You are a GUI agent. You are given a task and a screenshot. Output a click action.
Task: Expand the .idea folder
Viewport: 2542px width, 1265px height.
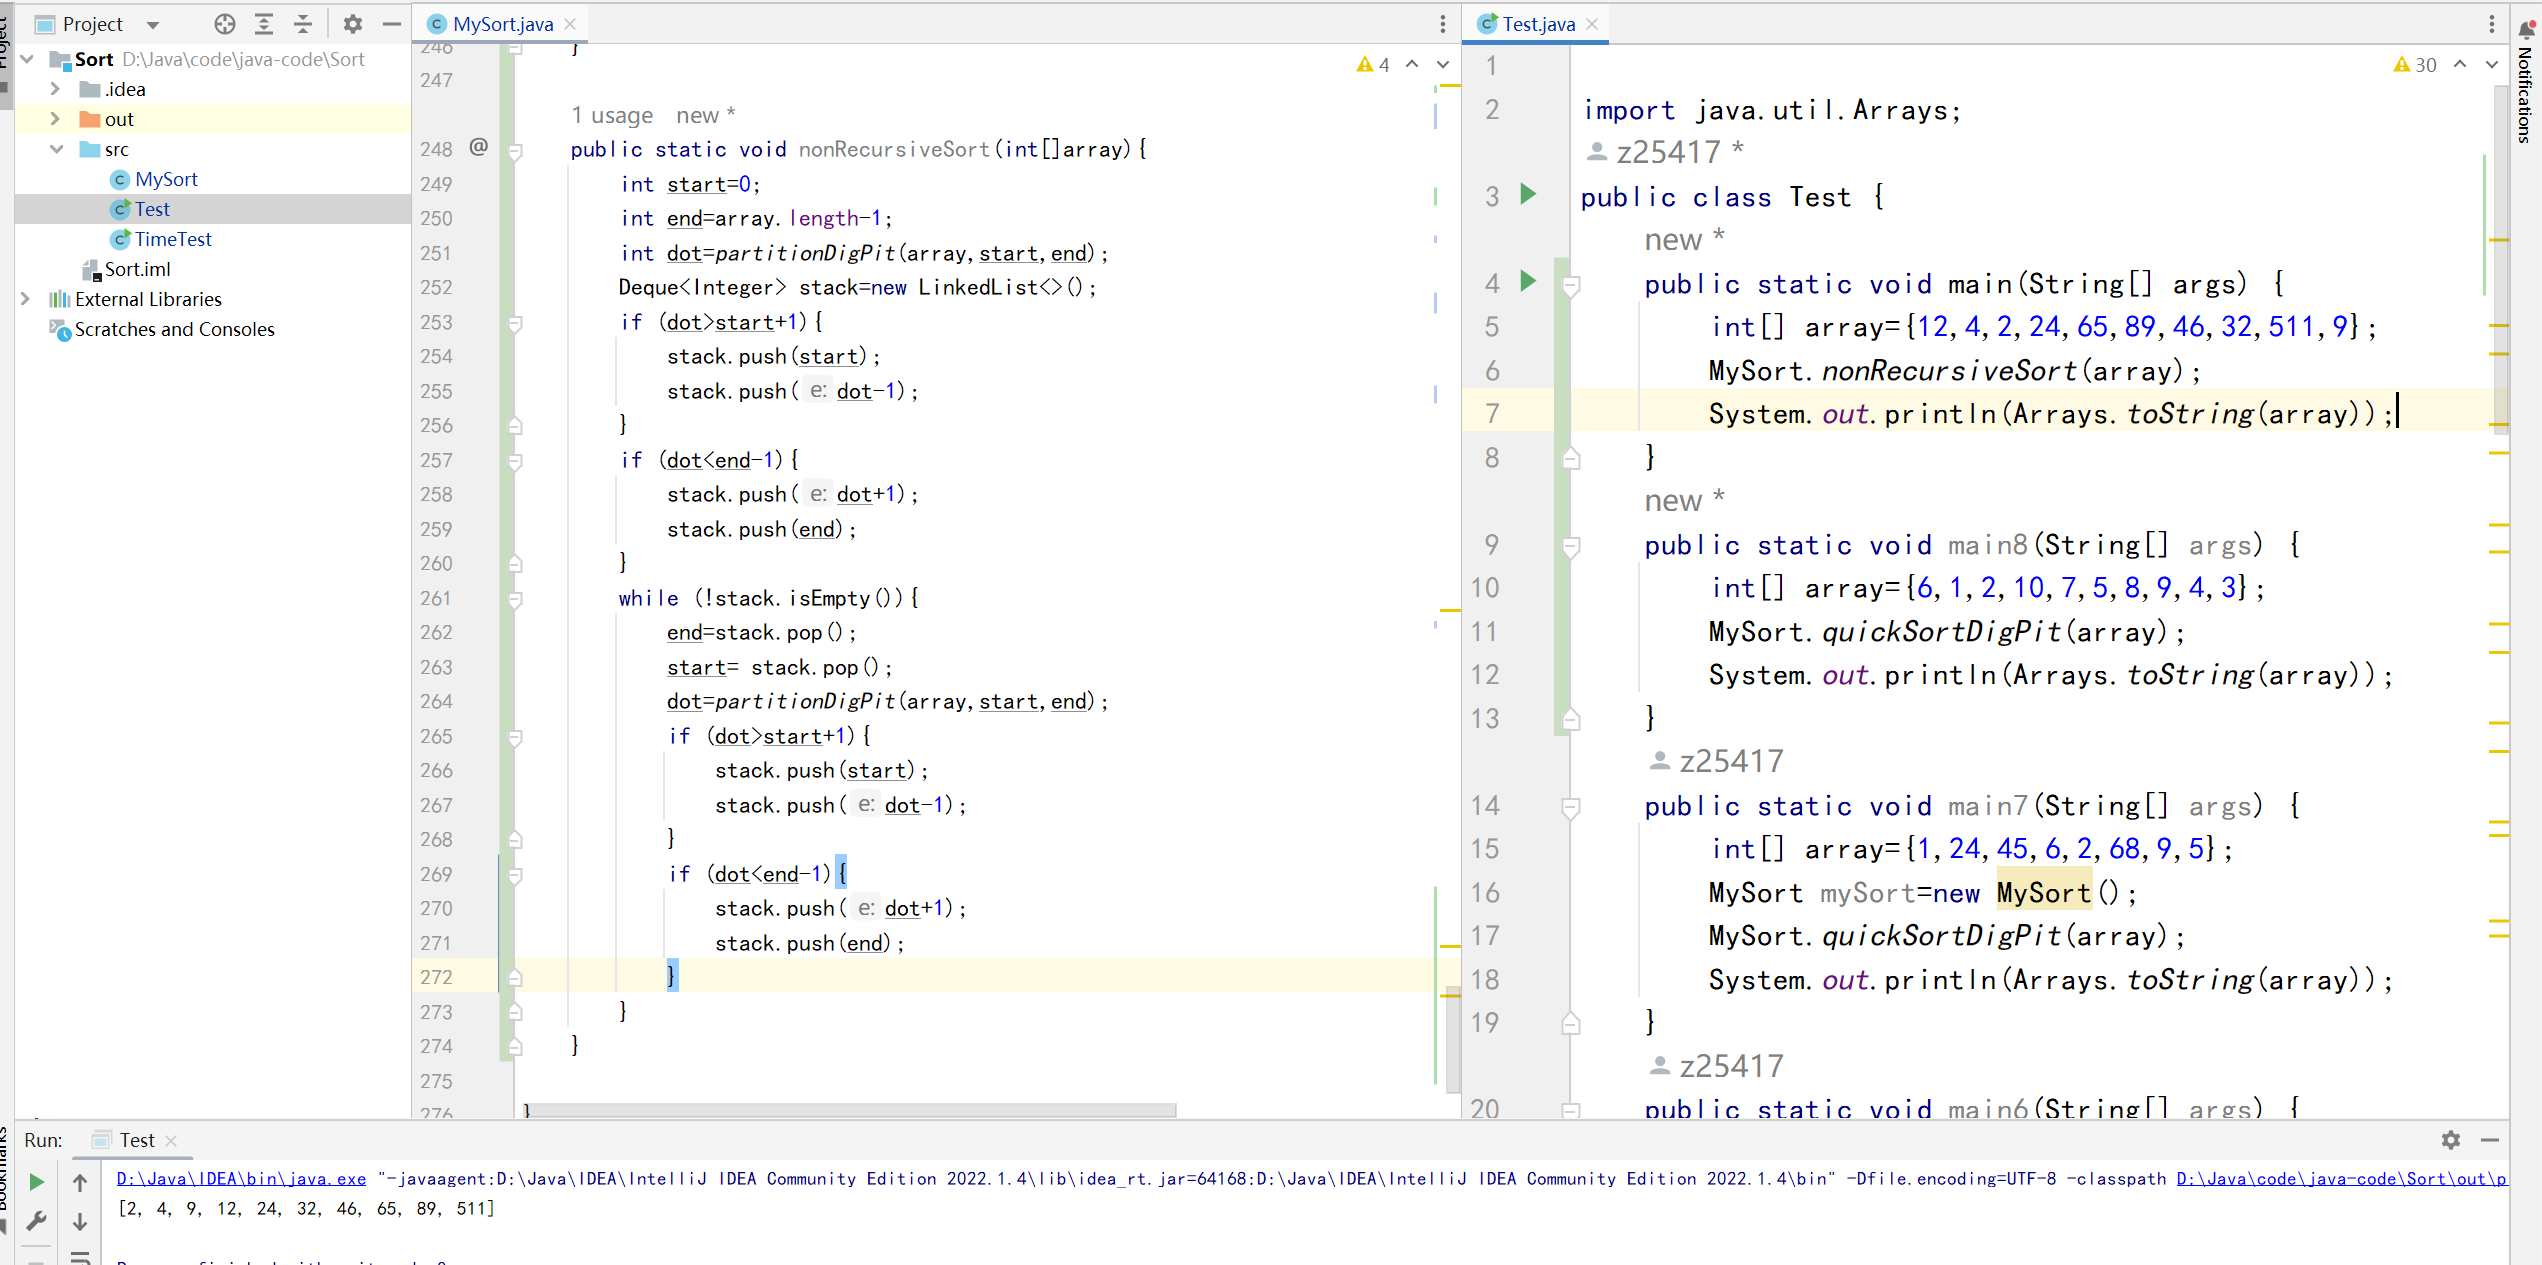coord(56,89)
